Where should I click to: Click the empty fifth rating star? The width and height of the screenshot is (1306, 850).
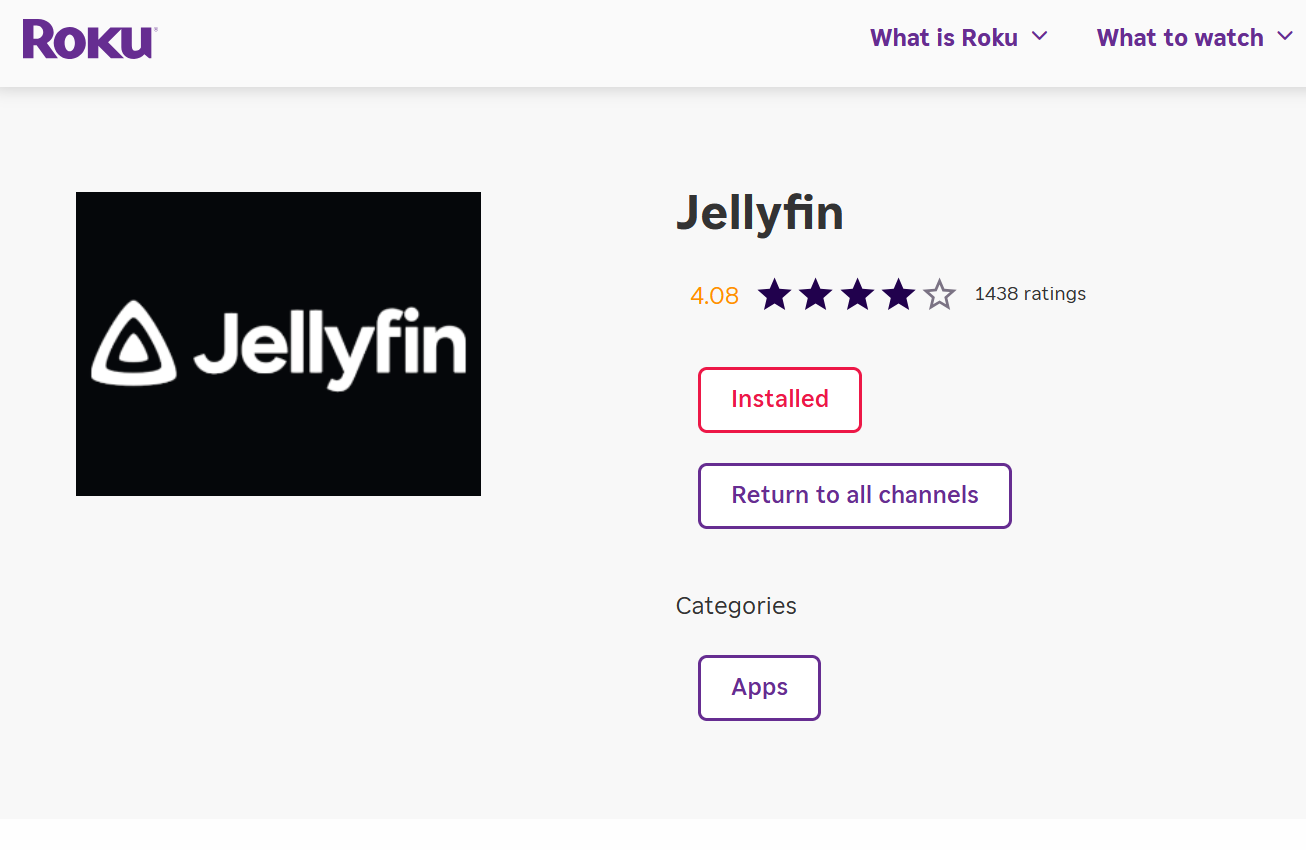click(x=939, y=295)
